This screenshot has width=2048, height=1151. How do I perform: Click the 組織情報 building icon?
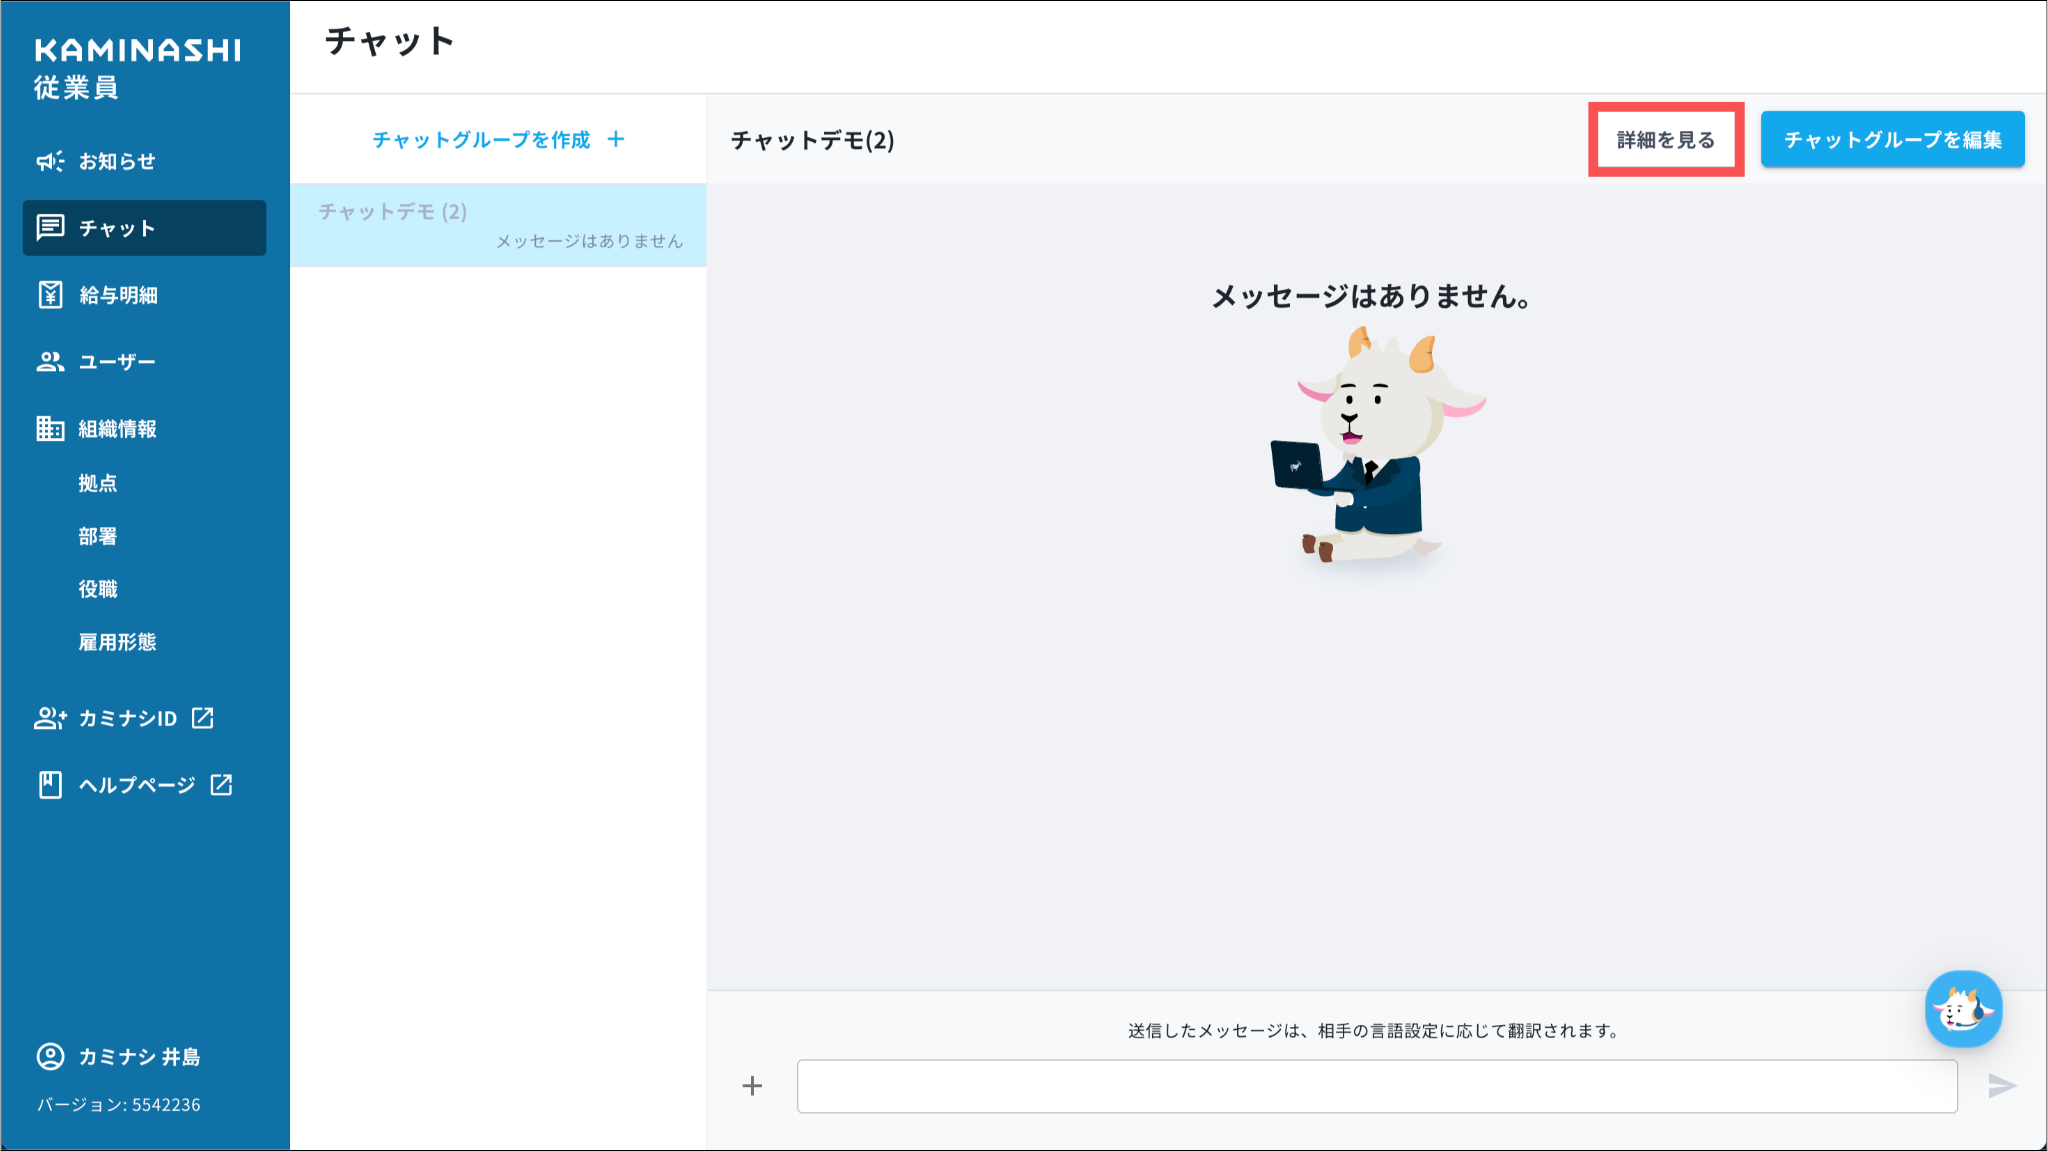coord(50,429)
